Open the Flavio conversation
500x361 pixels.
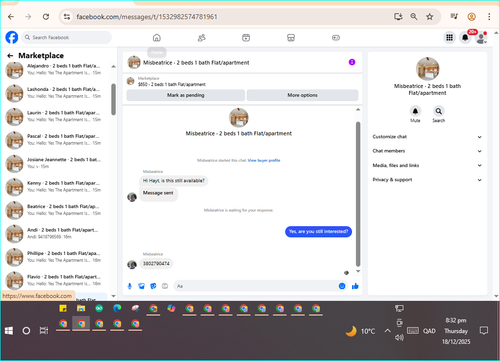click(x=58, y=280)
